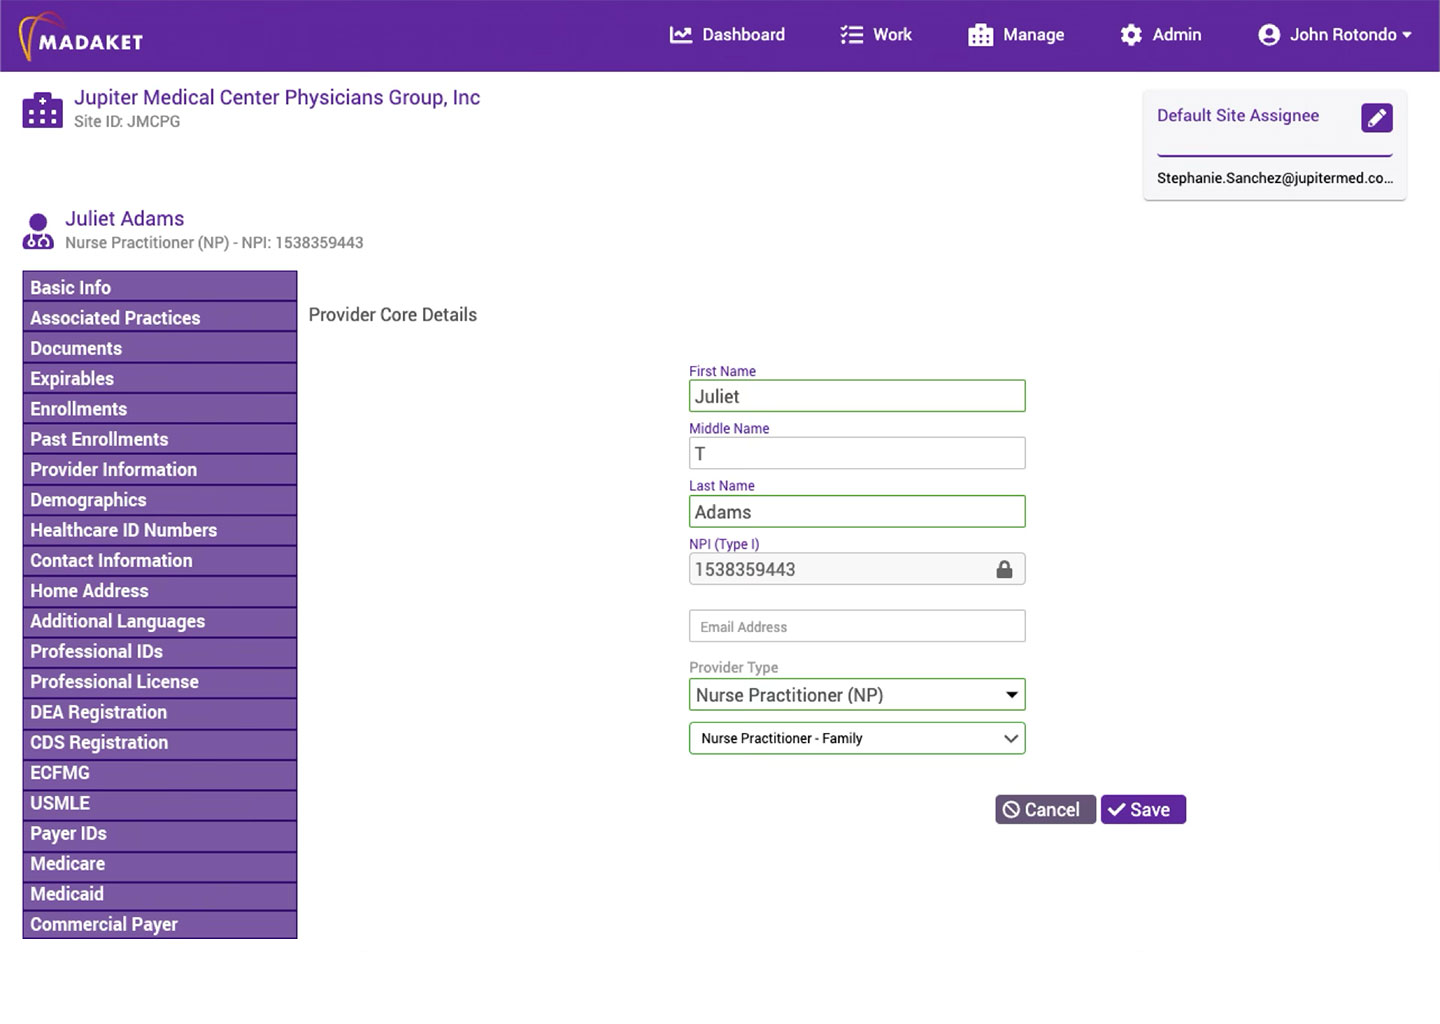The width and height of the screenshot is (1440, 1024).
Task: Click the Last Name field
Action: point(857,512)
